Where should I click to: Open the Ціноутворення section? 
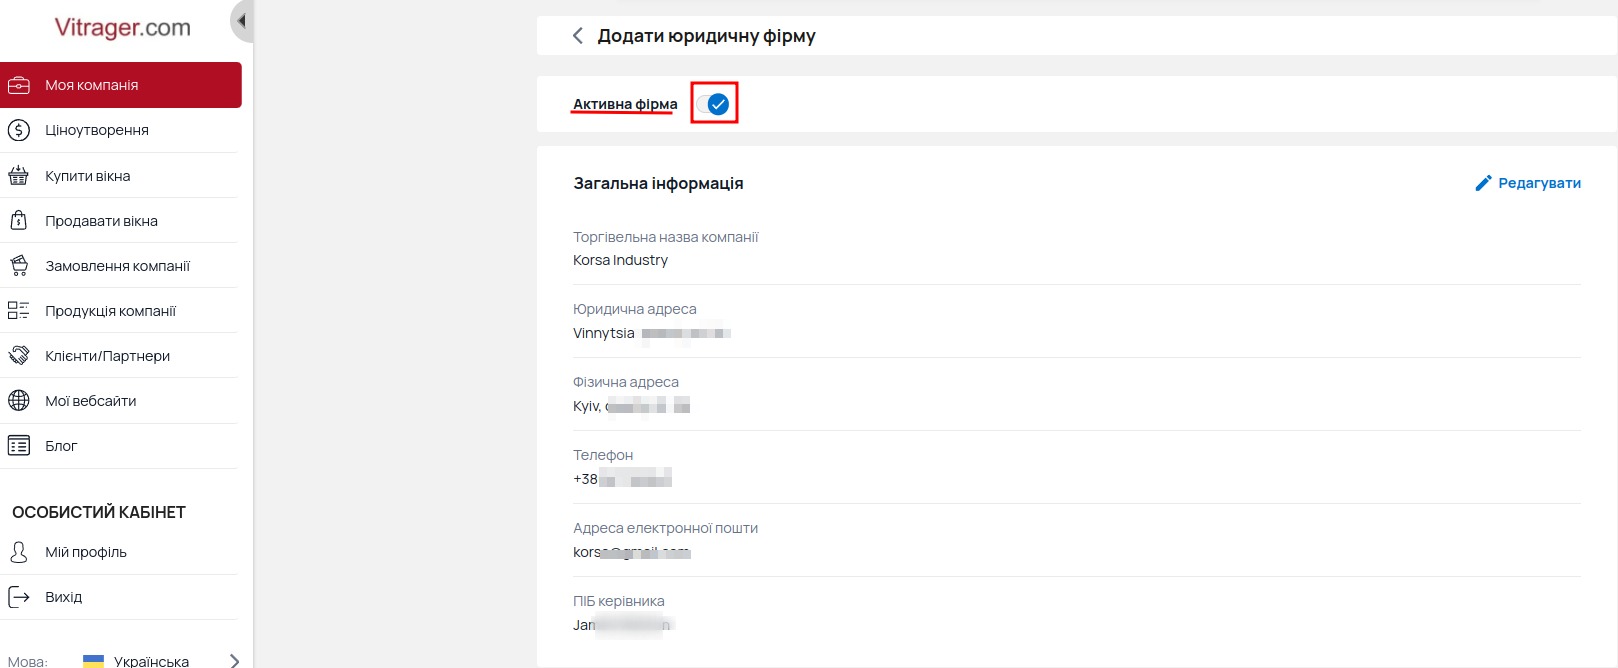tap(97, 130)
